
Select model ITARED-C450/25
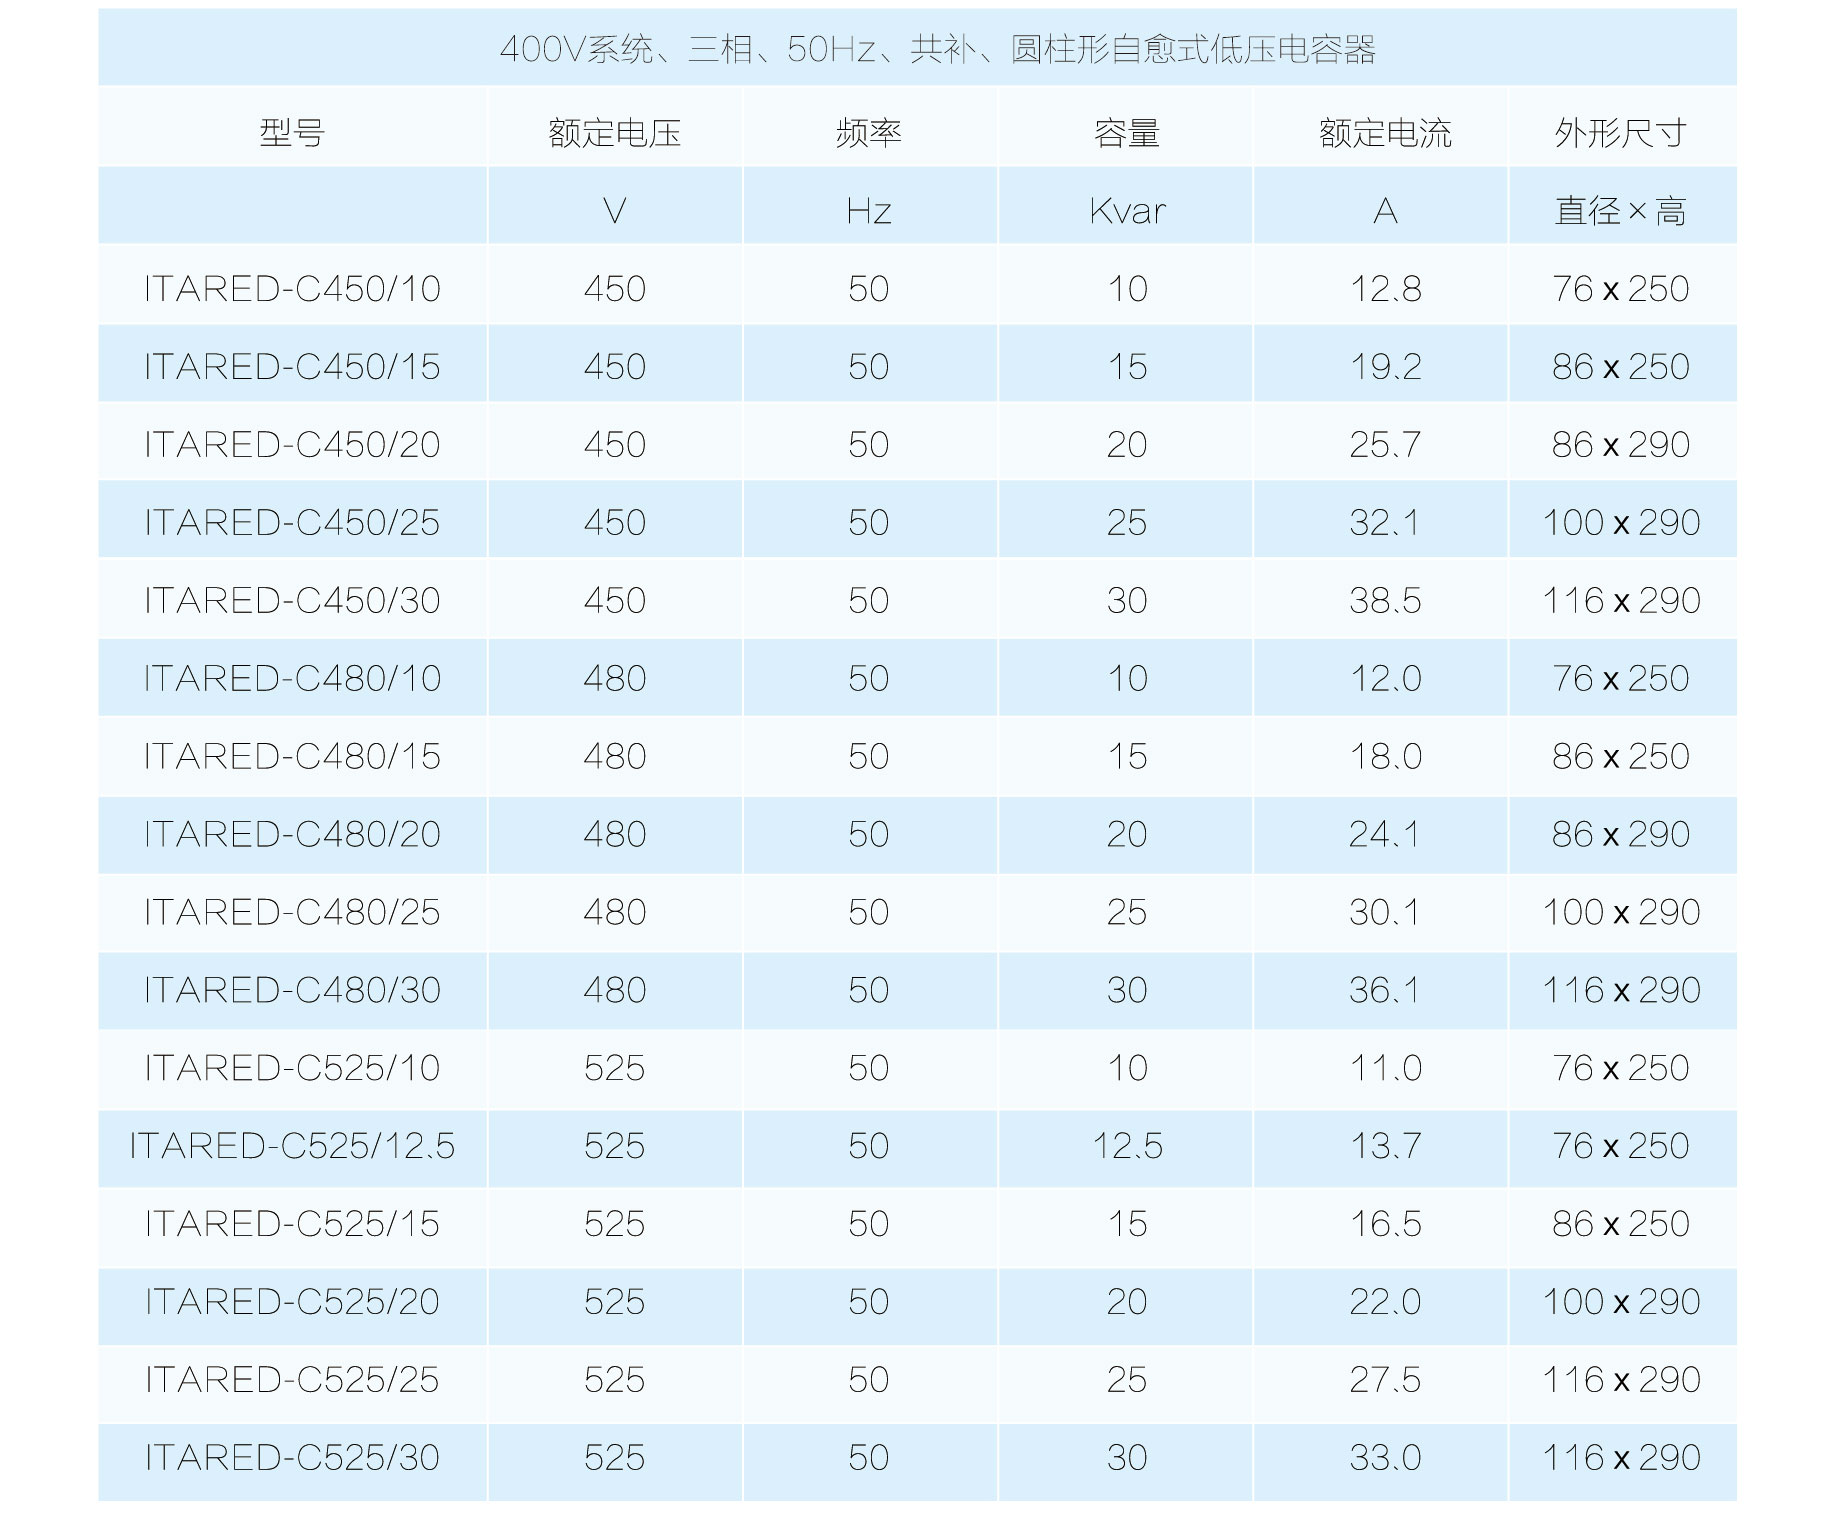click(292, 523)
